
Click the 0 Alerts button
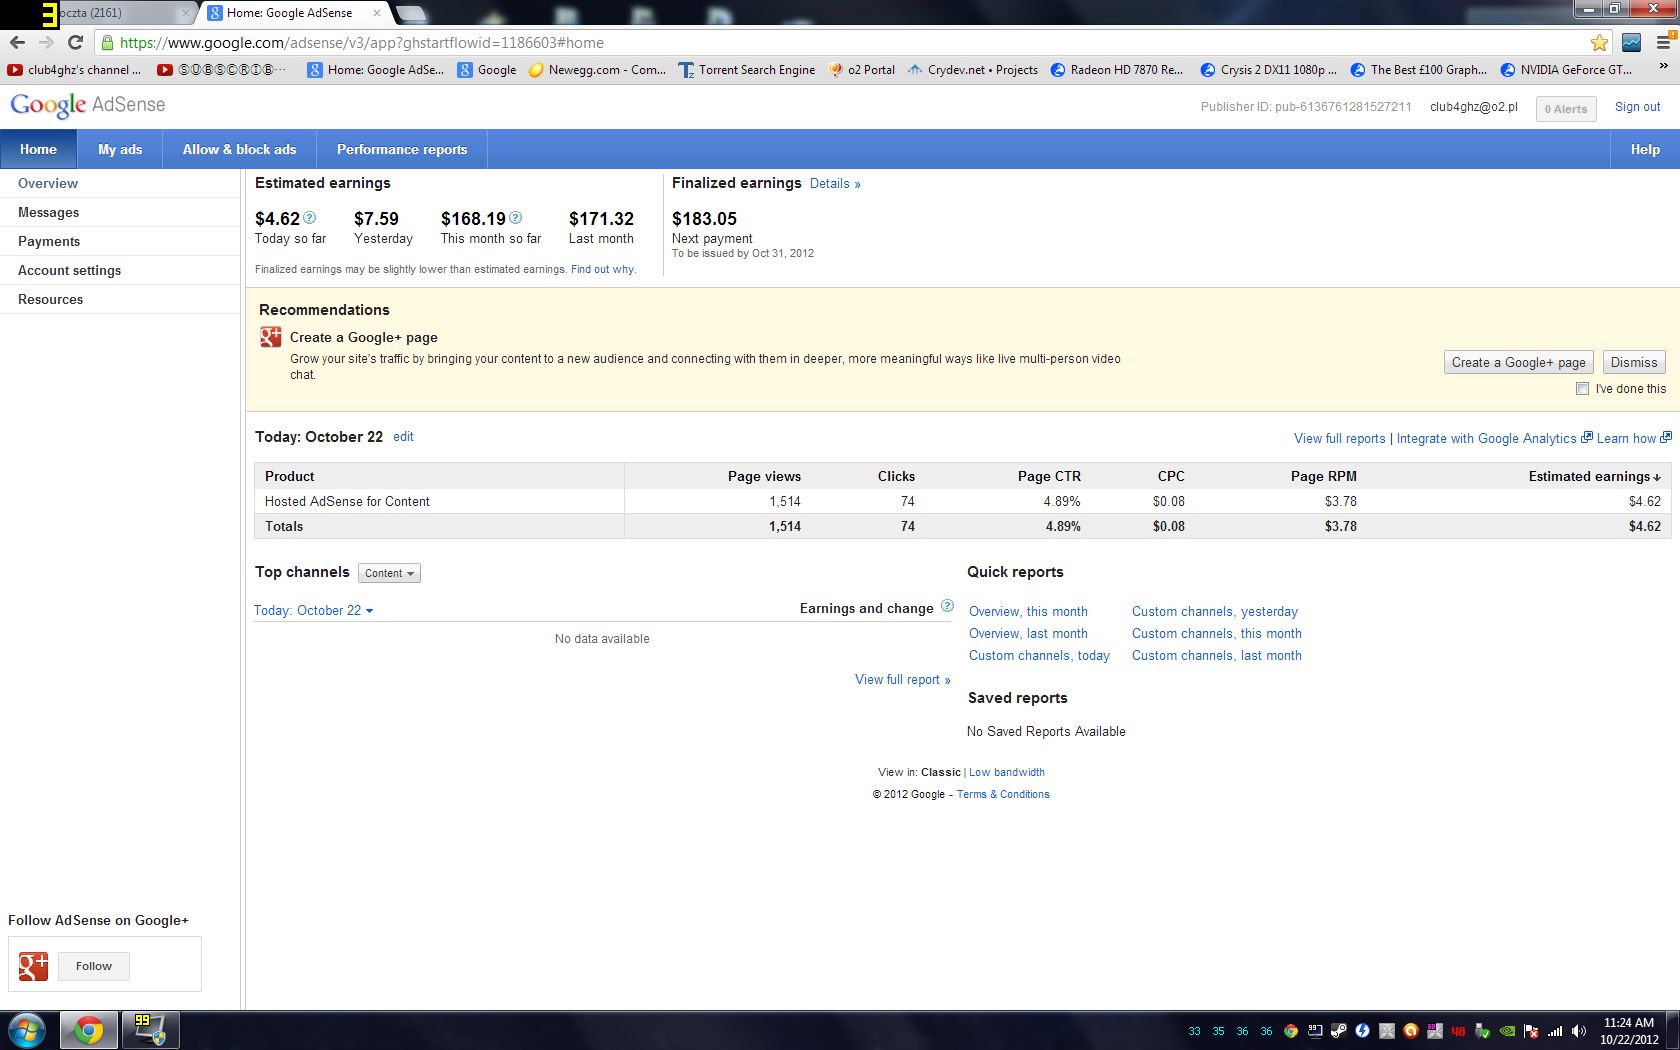pos(1566,109)
